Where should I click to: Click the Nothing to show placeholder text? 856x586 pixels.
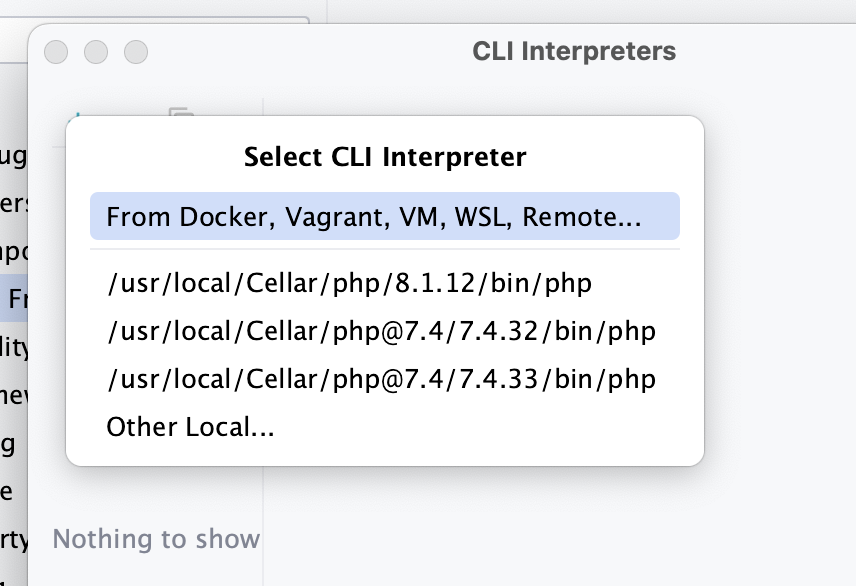click(x=156, y=539)
